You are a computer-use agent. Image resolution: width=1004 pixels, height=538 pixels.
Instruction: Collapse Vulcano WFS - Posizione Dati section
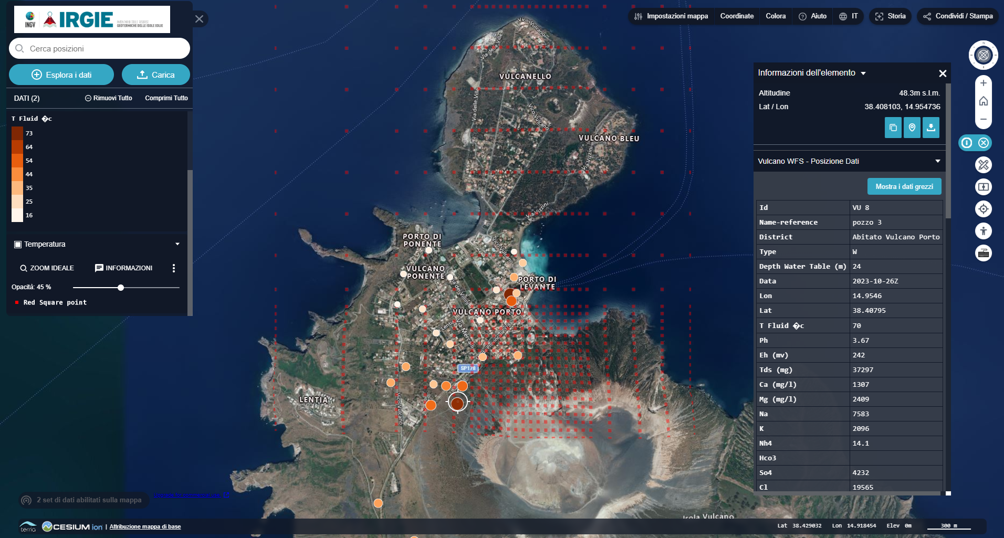coord(937,161)
